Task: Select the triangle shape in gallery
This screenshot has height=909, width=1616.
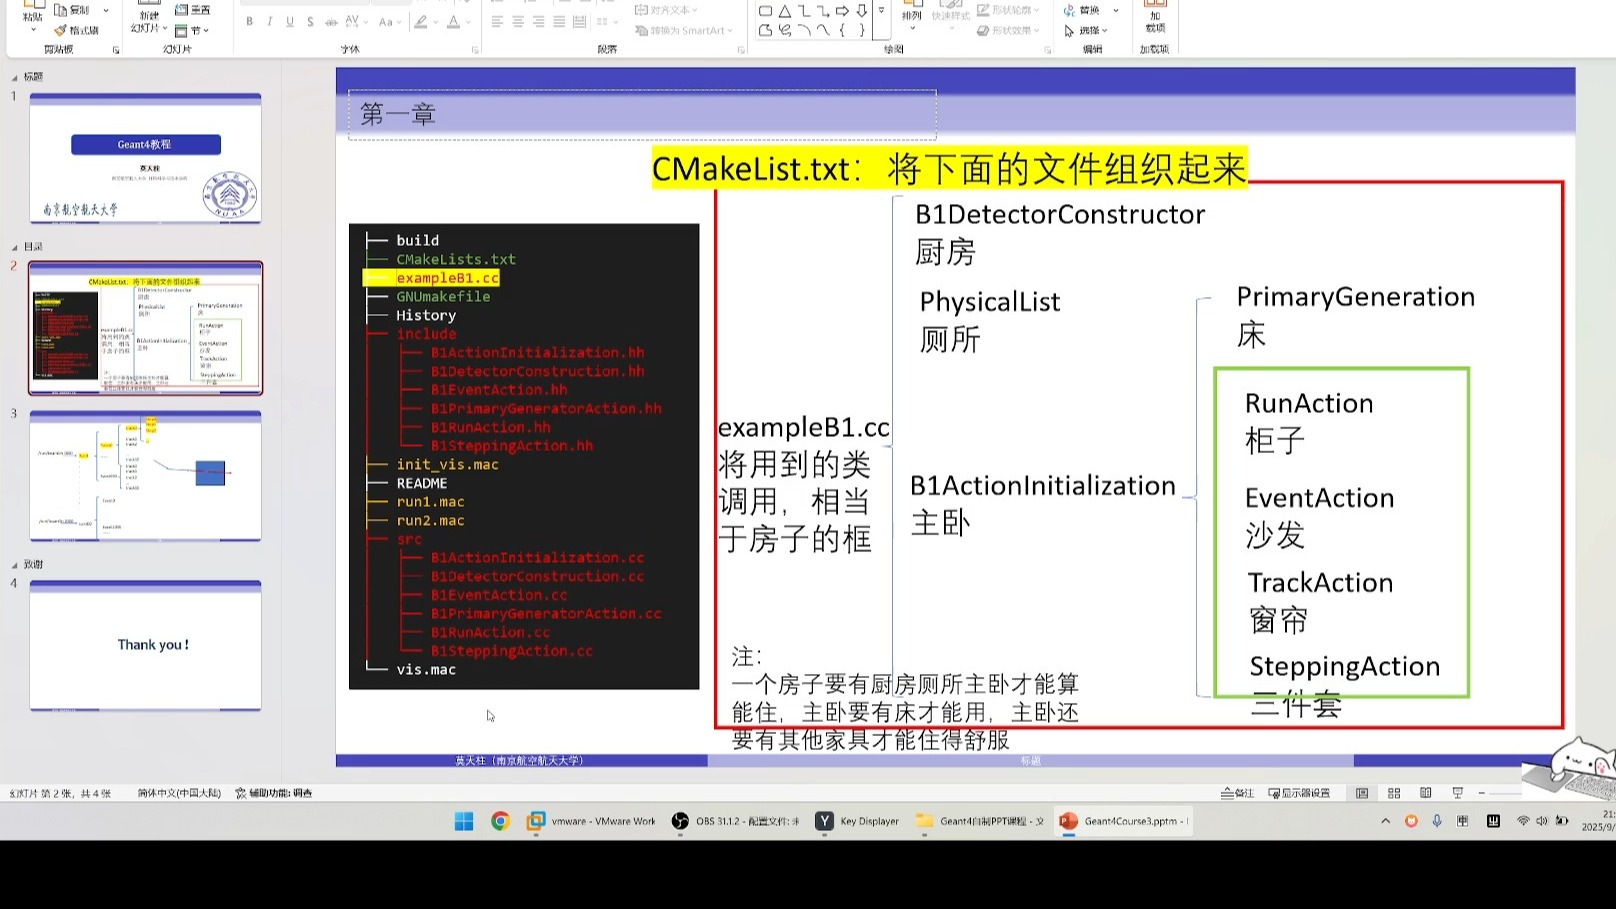Action: (x=784, y=11)
